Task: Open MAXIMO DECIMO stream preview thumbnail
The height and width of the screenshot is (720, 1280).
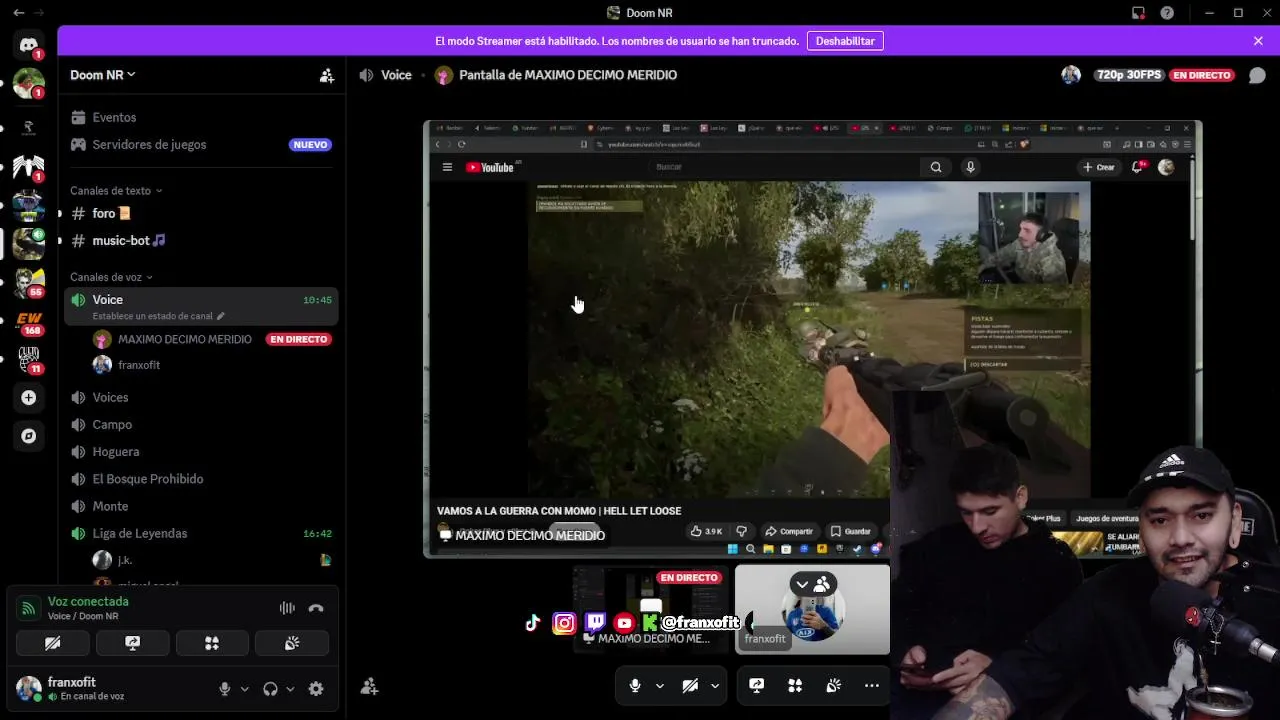Action: coord(652,609)
